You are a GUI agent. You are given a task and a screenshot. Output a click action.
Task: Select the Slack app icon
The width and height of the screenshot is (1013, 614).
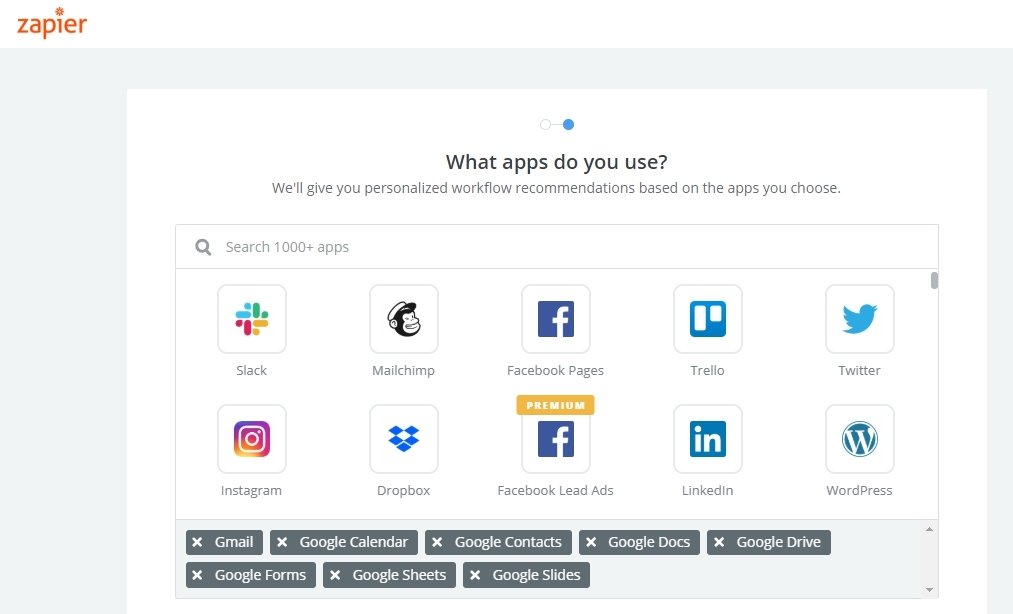click(x=252, y=319)
